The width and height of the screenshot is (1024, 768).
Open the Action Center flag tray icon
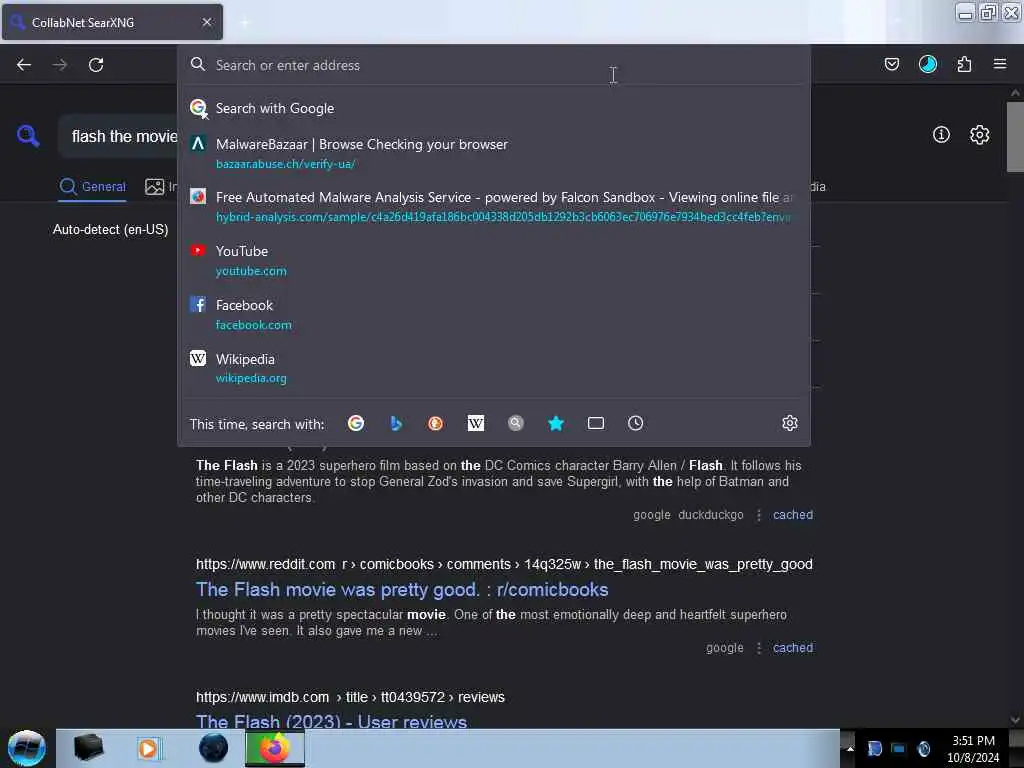point(874,748)
